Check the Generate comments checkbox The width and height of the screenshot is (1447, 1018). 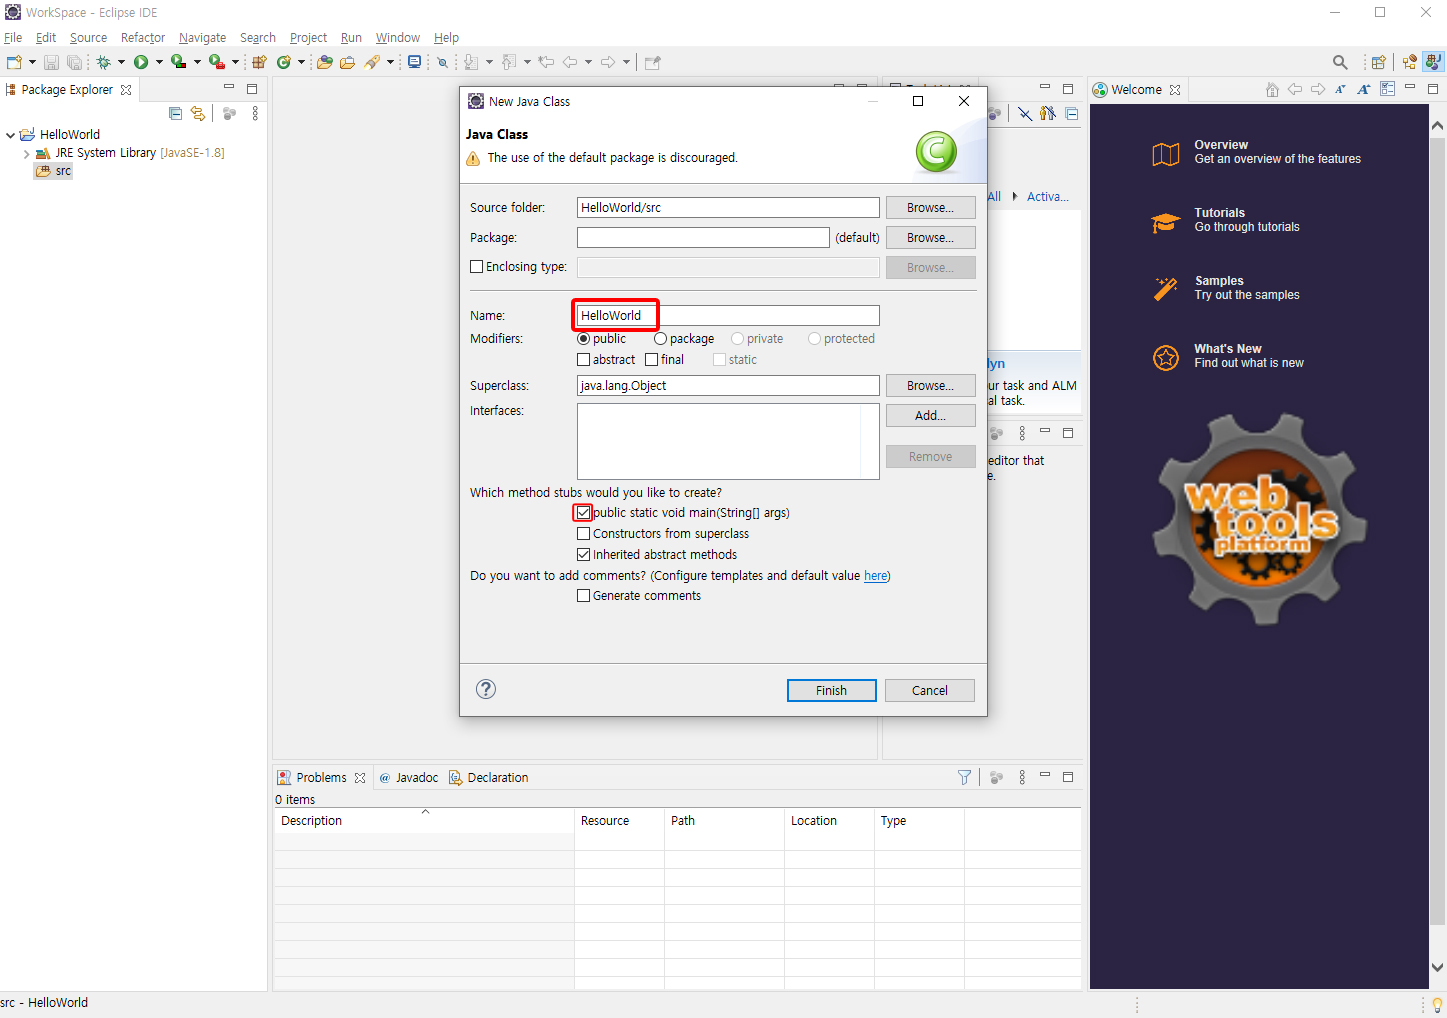coord(584,596)
